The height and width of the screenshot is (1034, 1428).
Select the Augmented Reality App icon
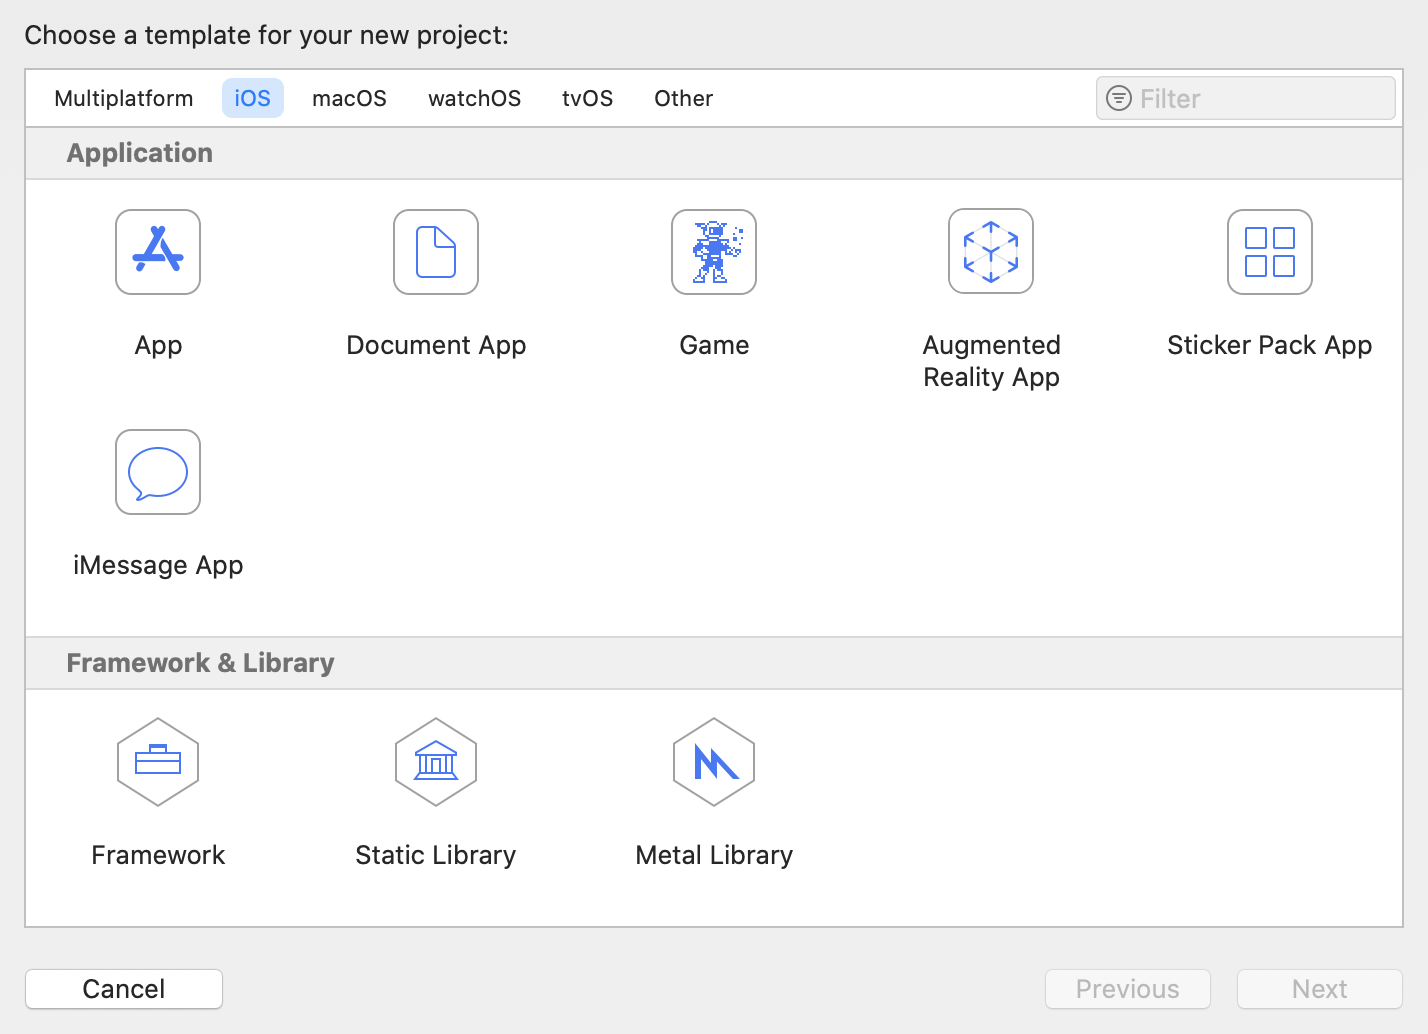click(x=991, y=251)
